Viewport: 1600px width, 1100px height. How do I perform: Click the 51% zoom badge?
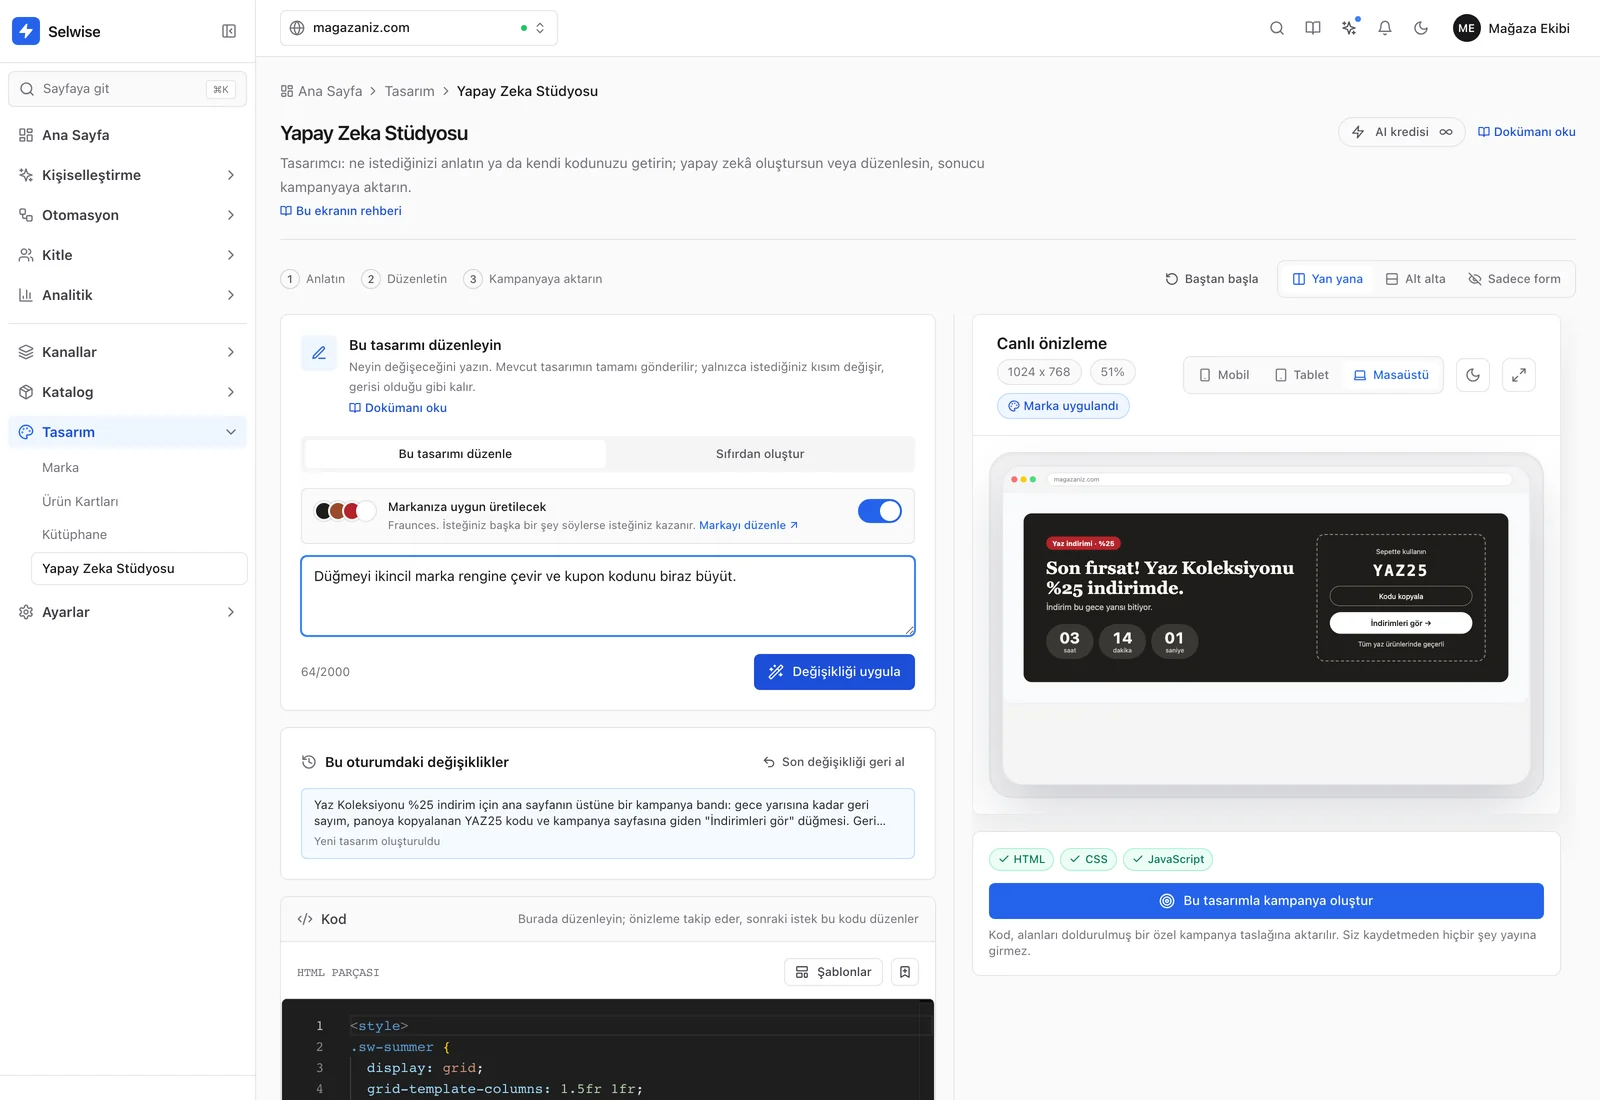1112,372
